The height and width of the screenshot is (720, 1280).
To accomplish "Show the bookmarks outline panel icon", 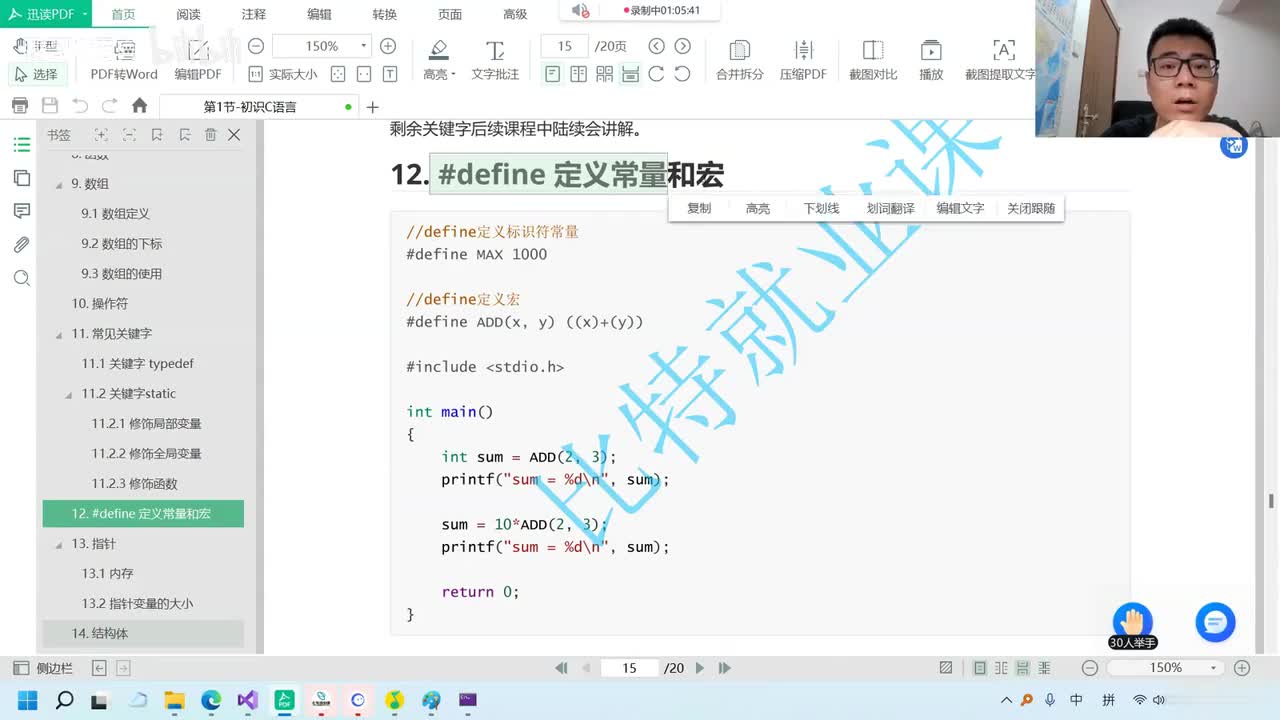I will (21, 145).
